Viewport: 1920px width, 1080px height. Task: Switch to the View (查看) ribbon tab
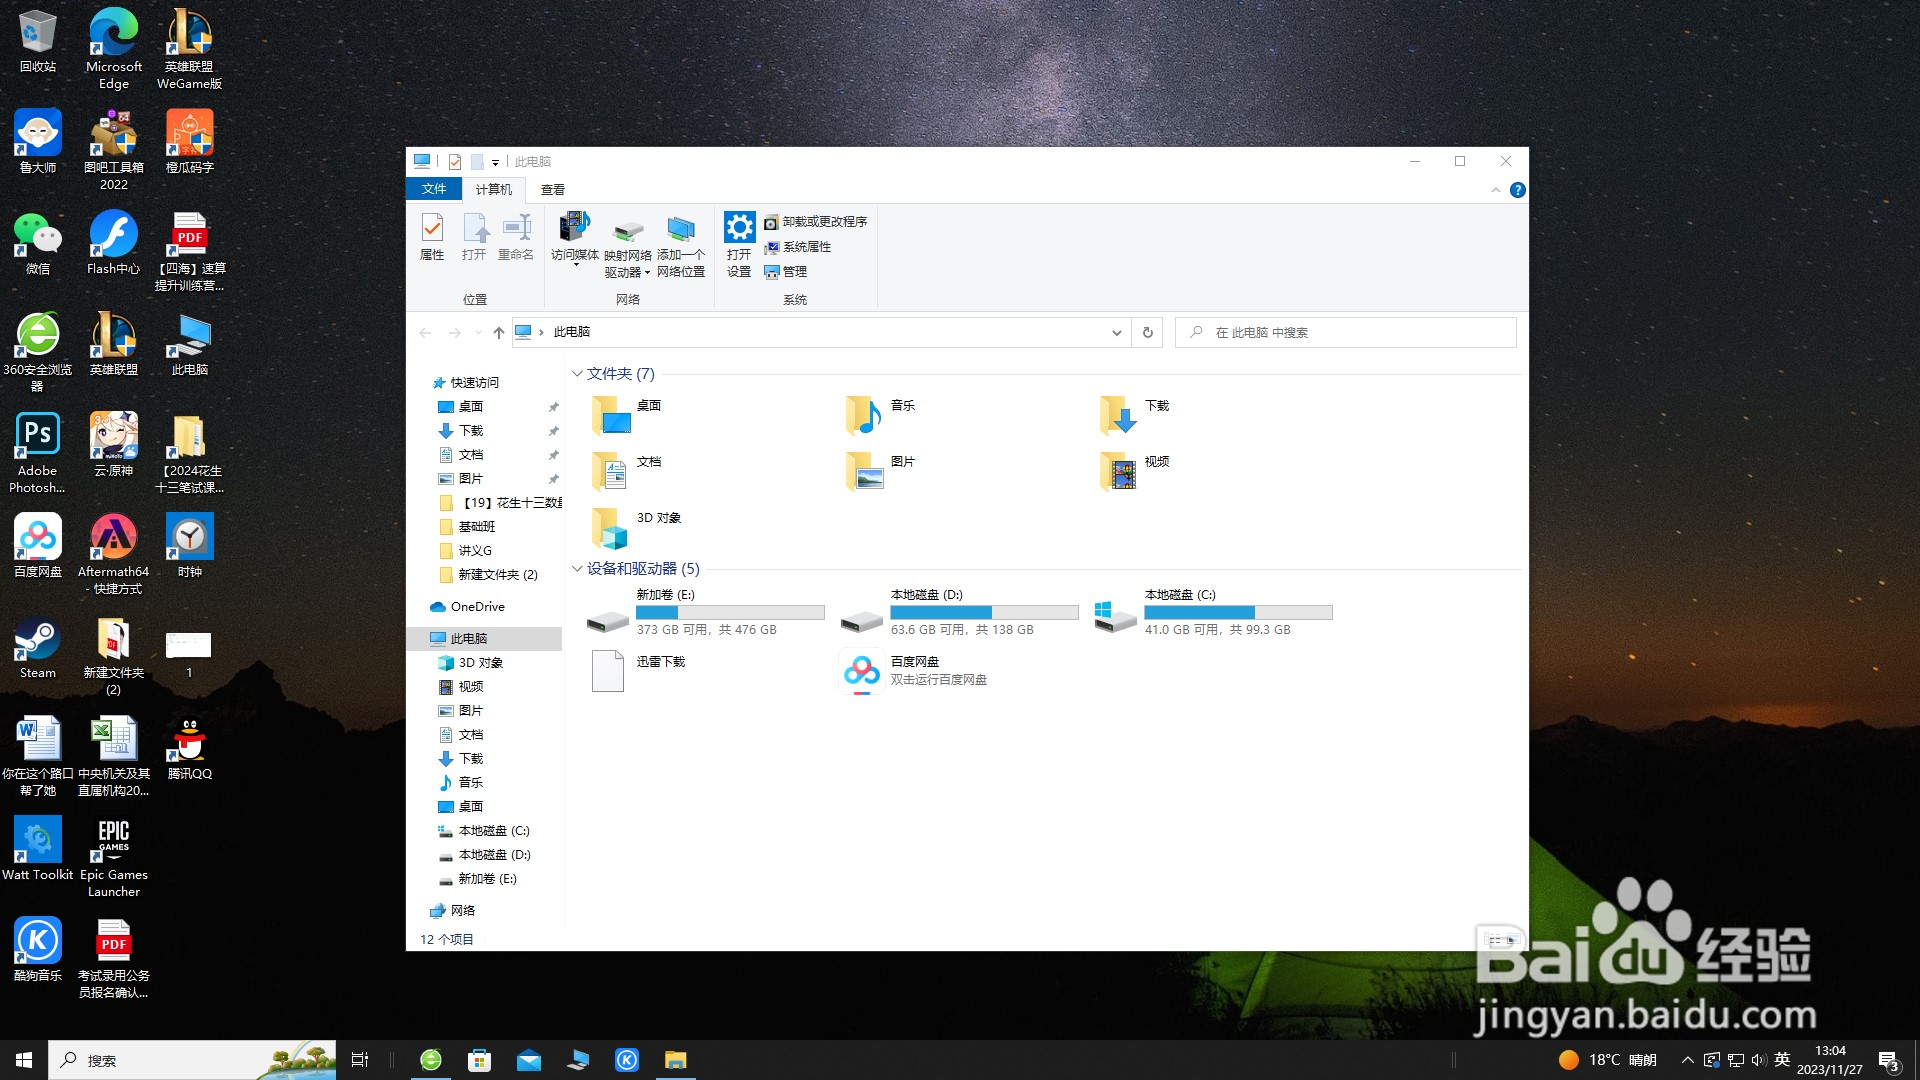tap(553, 189)
